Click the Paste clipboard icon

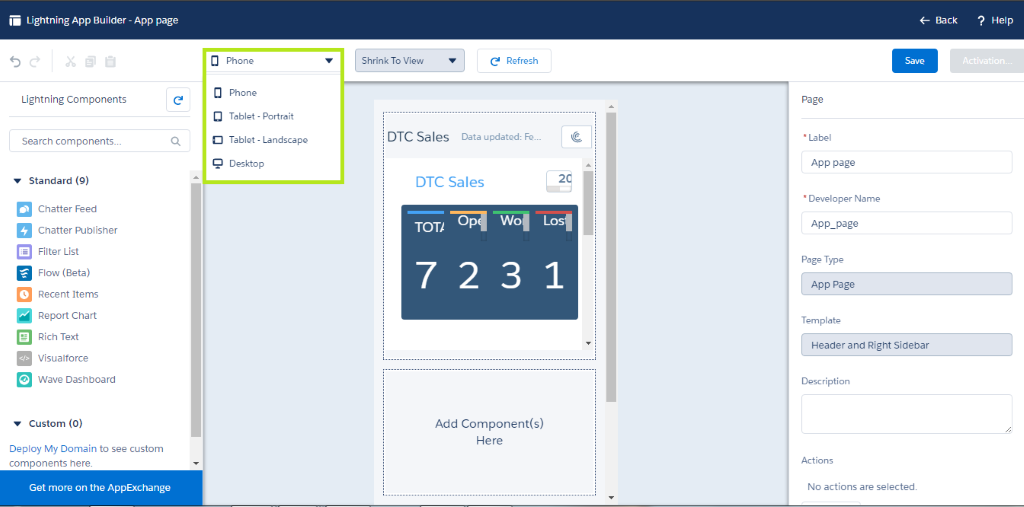[x=110, y=61]
